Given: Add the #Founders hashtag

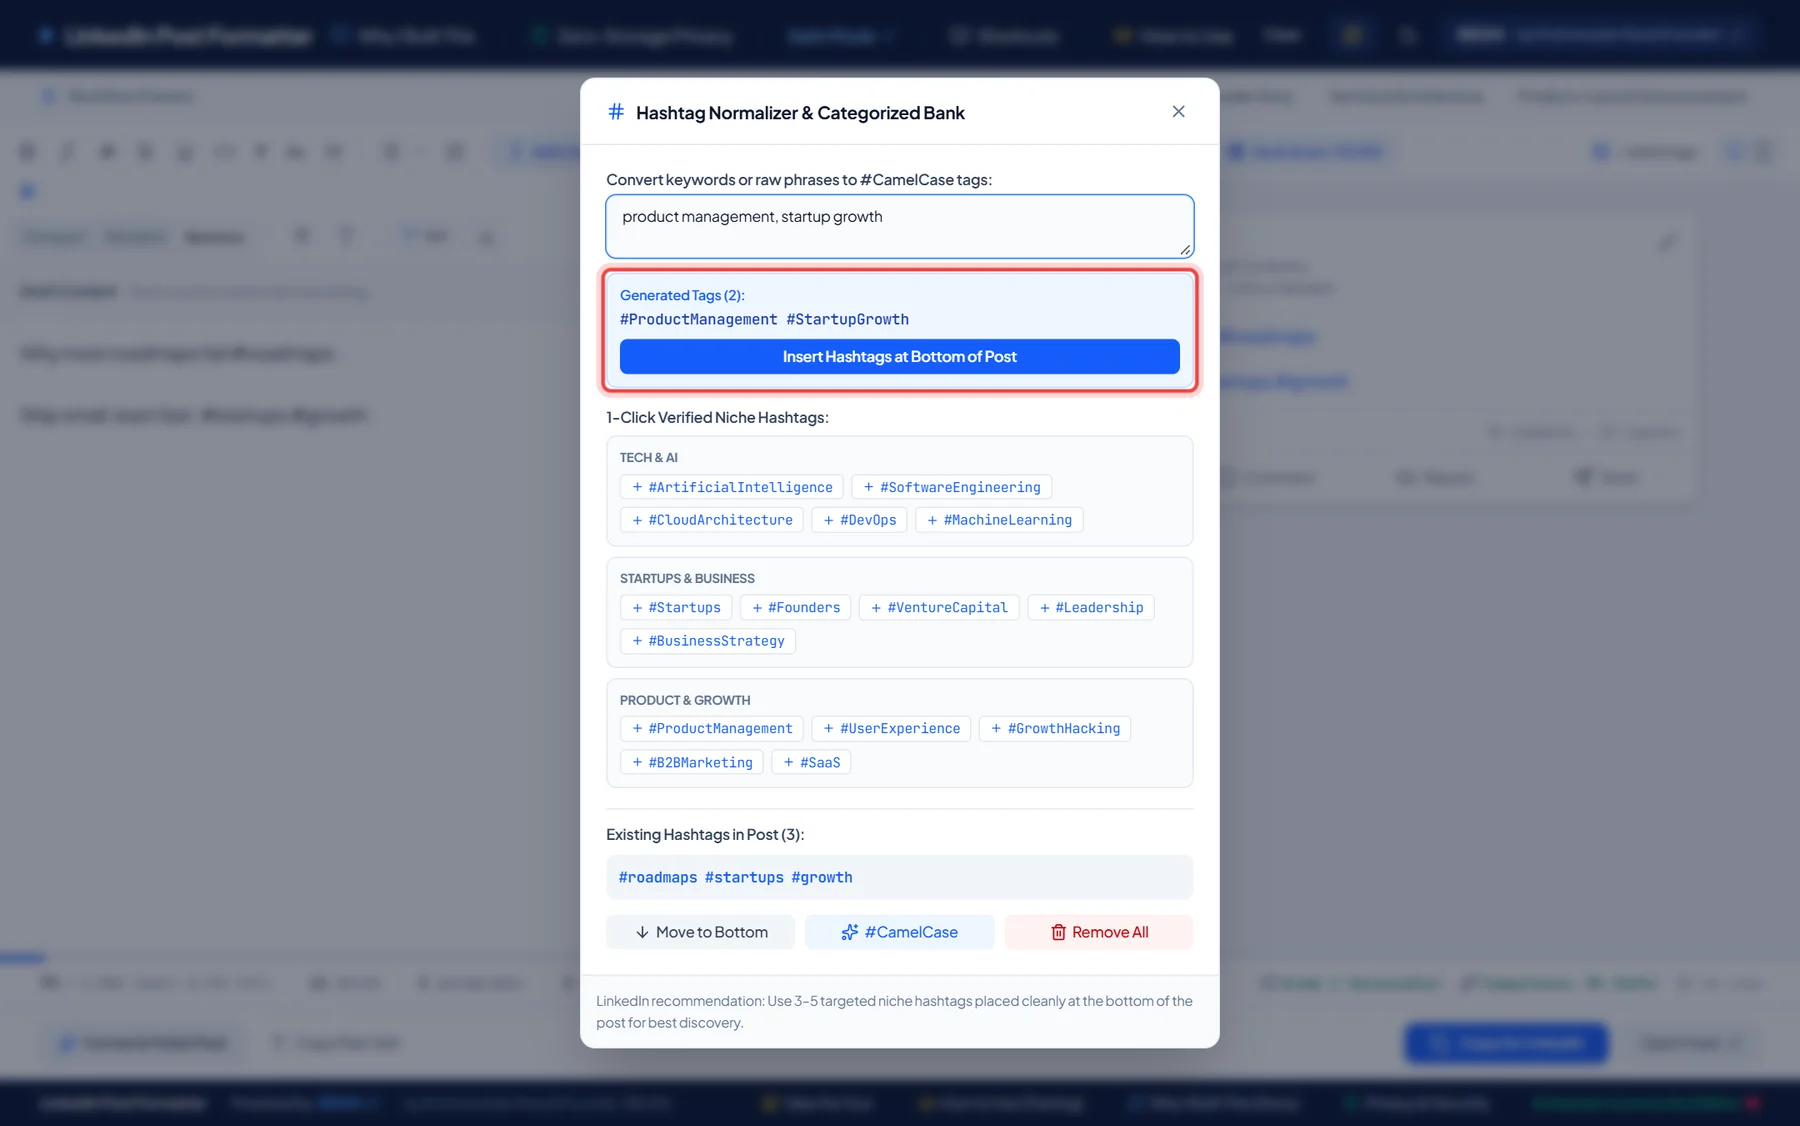Looking at the screenshot, I should [795, 608].
